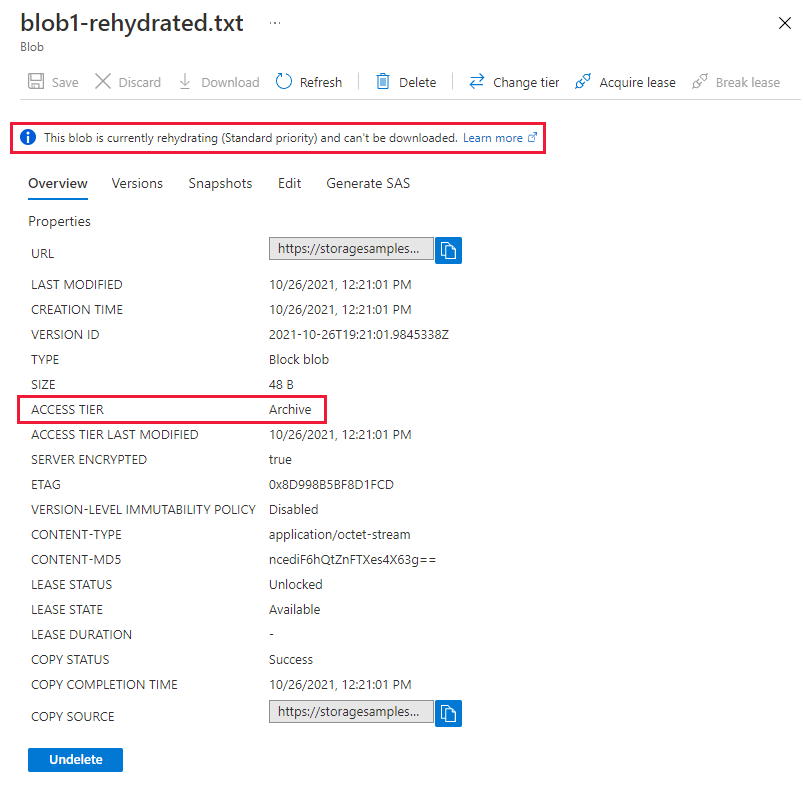803x800 pixels.
Task: Delete blob1-rehydrated.txt
Action: click(404, 81)
